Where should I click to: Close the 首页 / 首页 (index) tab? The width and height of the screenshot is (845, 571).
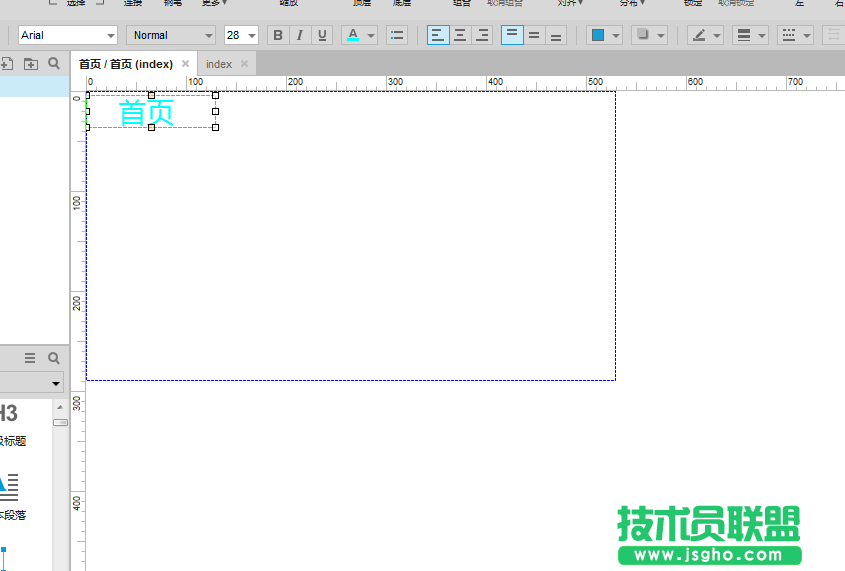tap(185, 64)
